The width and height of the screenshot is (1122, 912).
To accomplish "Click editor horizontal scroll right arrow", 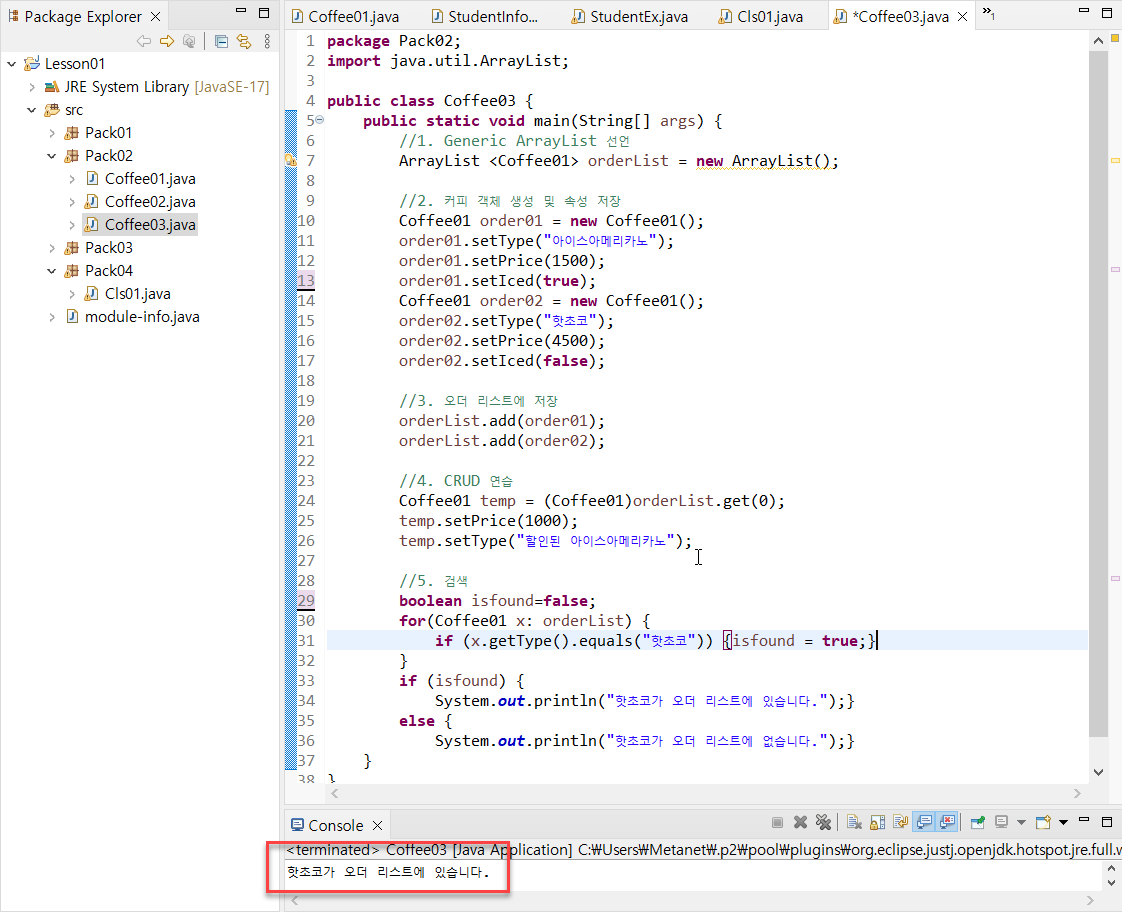I will (x=1077, y=793).
